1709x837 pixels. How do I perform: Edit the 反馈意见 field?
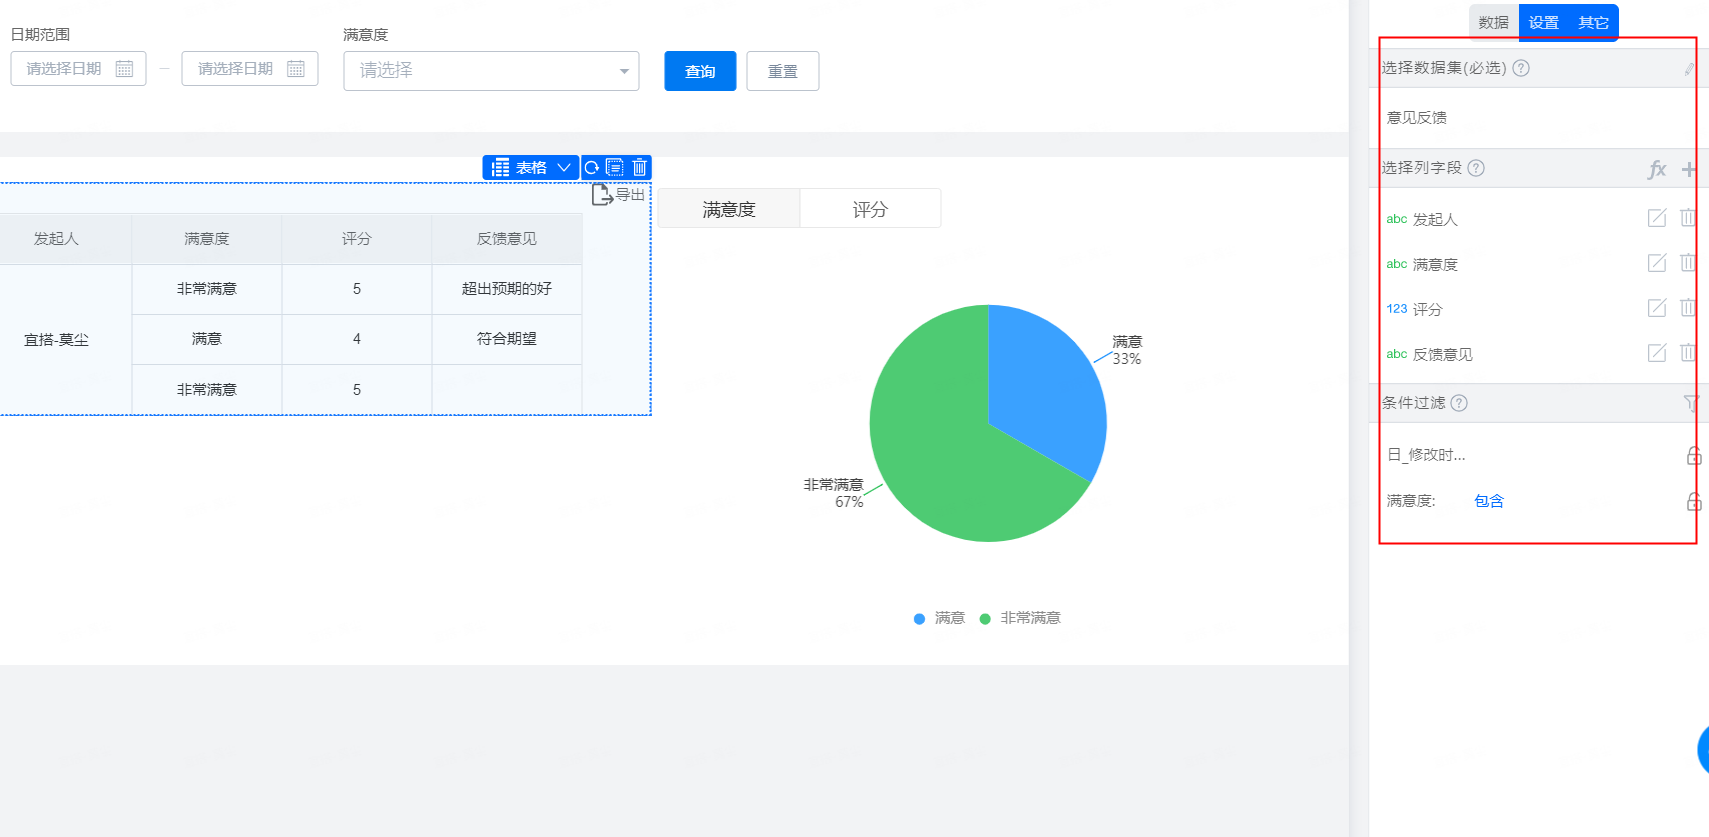tap(1657, 353)
